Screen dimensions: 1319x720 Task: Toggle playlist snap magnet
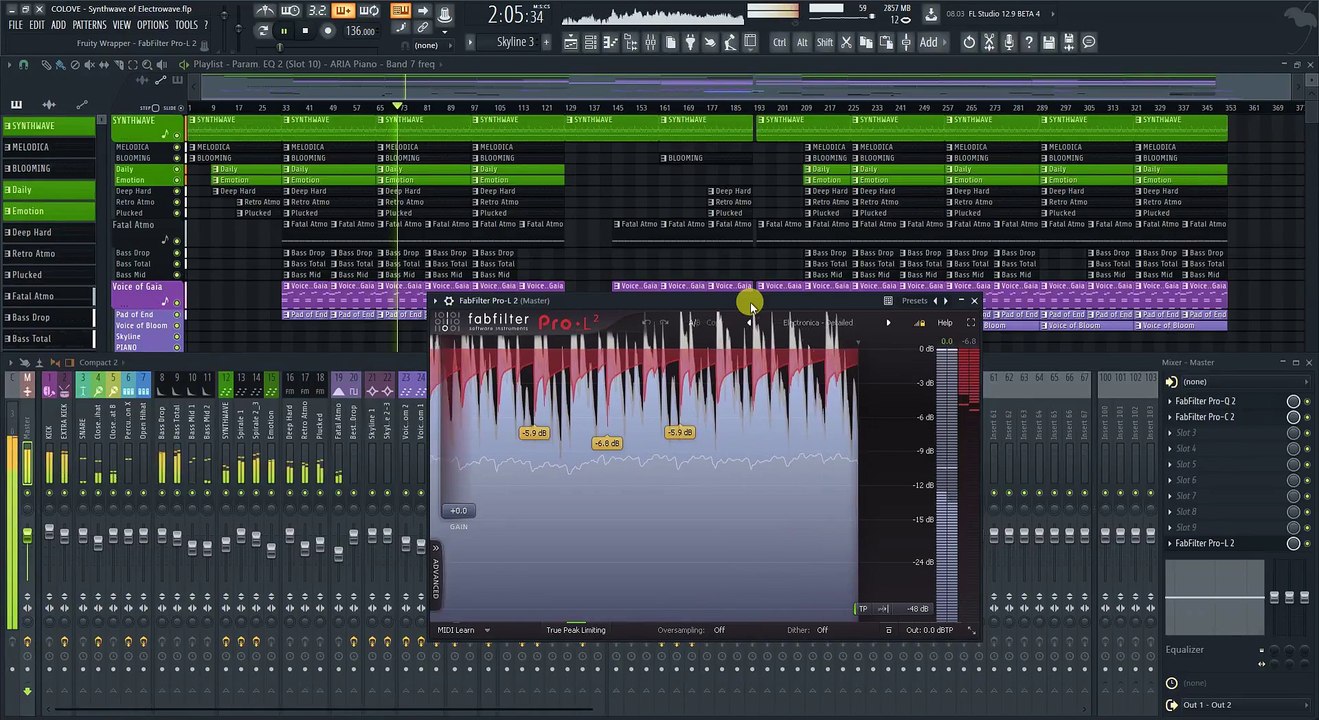click(x=23, y=64)
